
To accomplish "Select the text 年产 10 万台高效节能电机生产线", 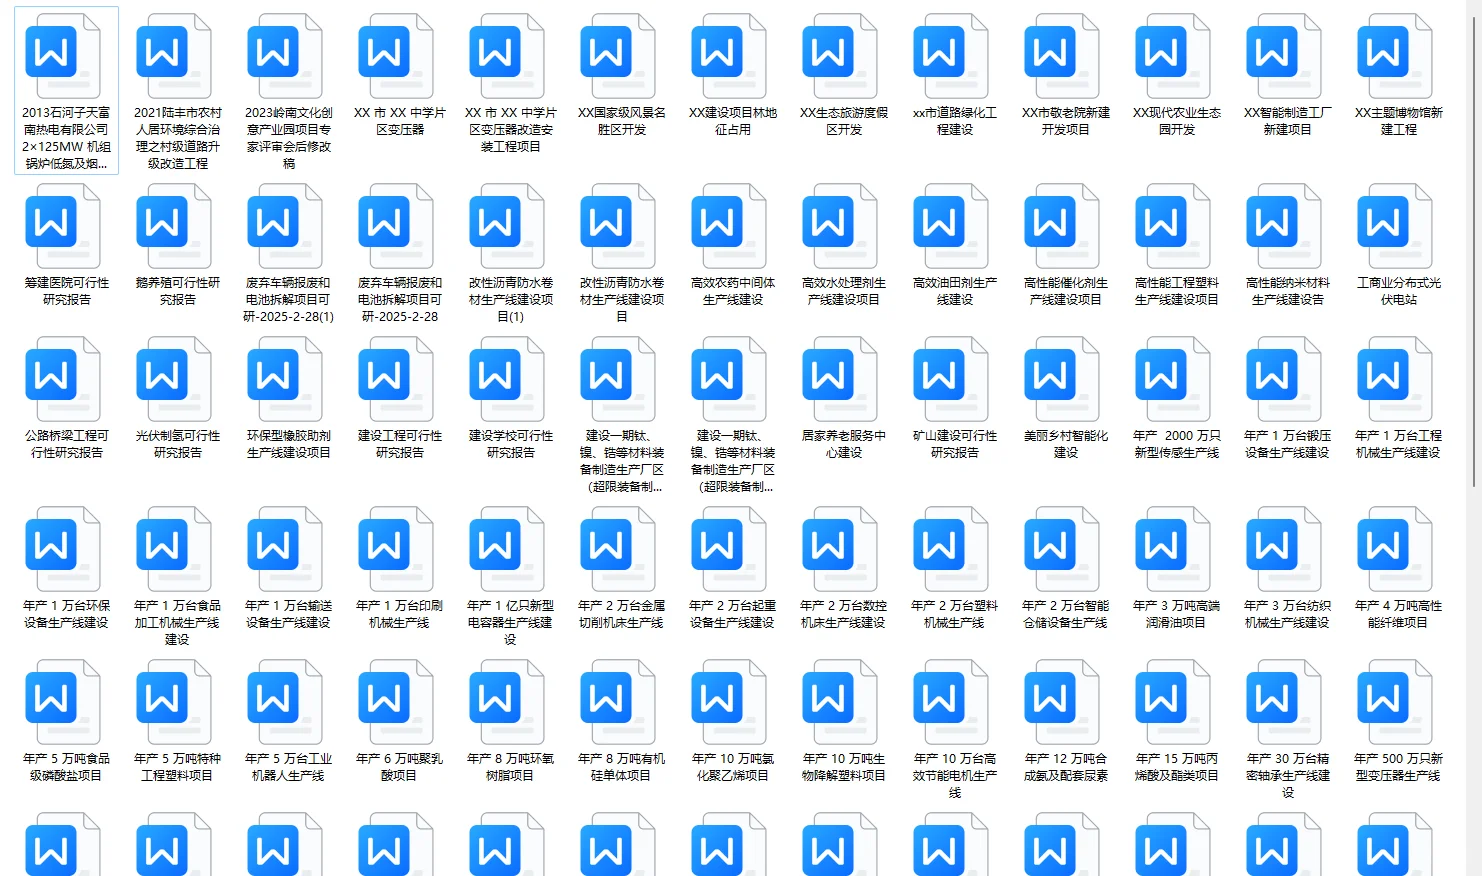I will [955, 775].
